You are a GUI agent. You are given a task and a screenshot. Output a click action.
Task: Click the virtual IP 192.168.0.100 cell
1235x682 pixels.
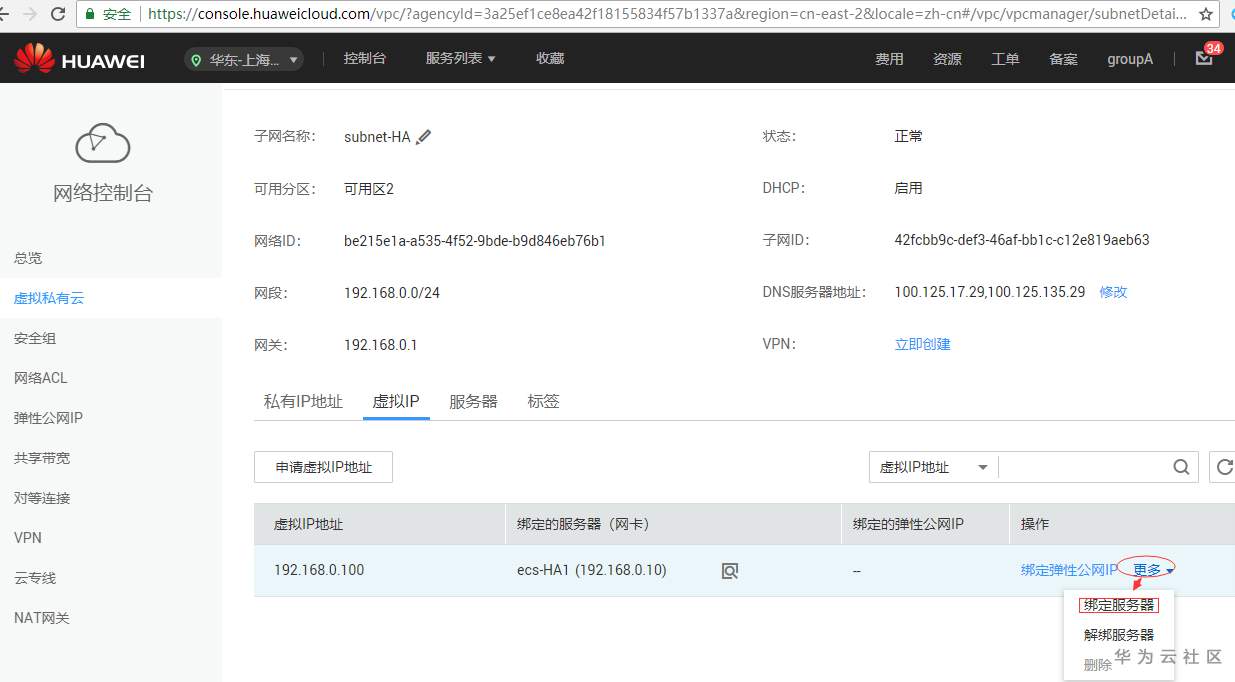pos(319,570)
